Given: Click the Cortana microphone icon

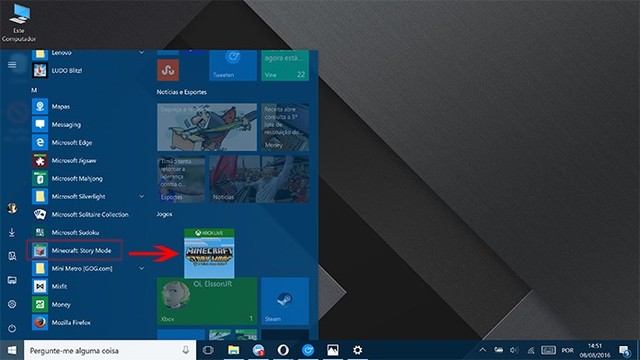Looking at the screenshot, I should (186, 350).
